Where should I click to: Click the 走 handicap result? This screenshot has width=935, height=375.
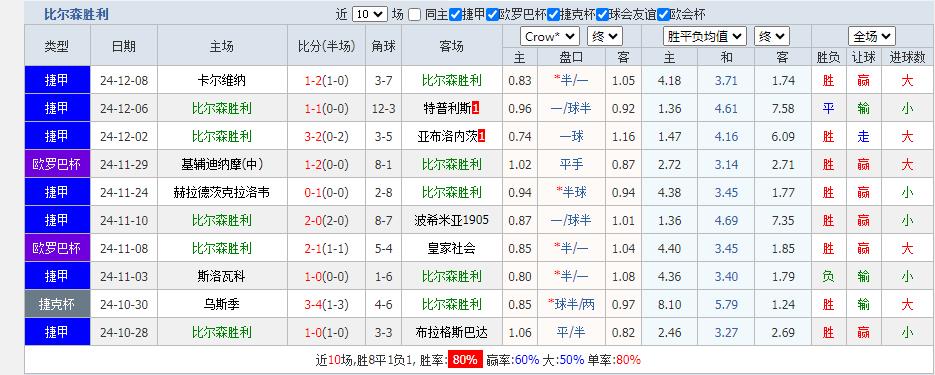click(x=863, y=137)
